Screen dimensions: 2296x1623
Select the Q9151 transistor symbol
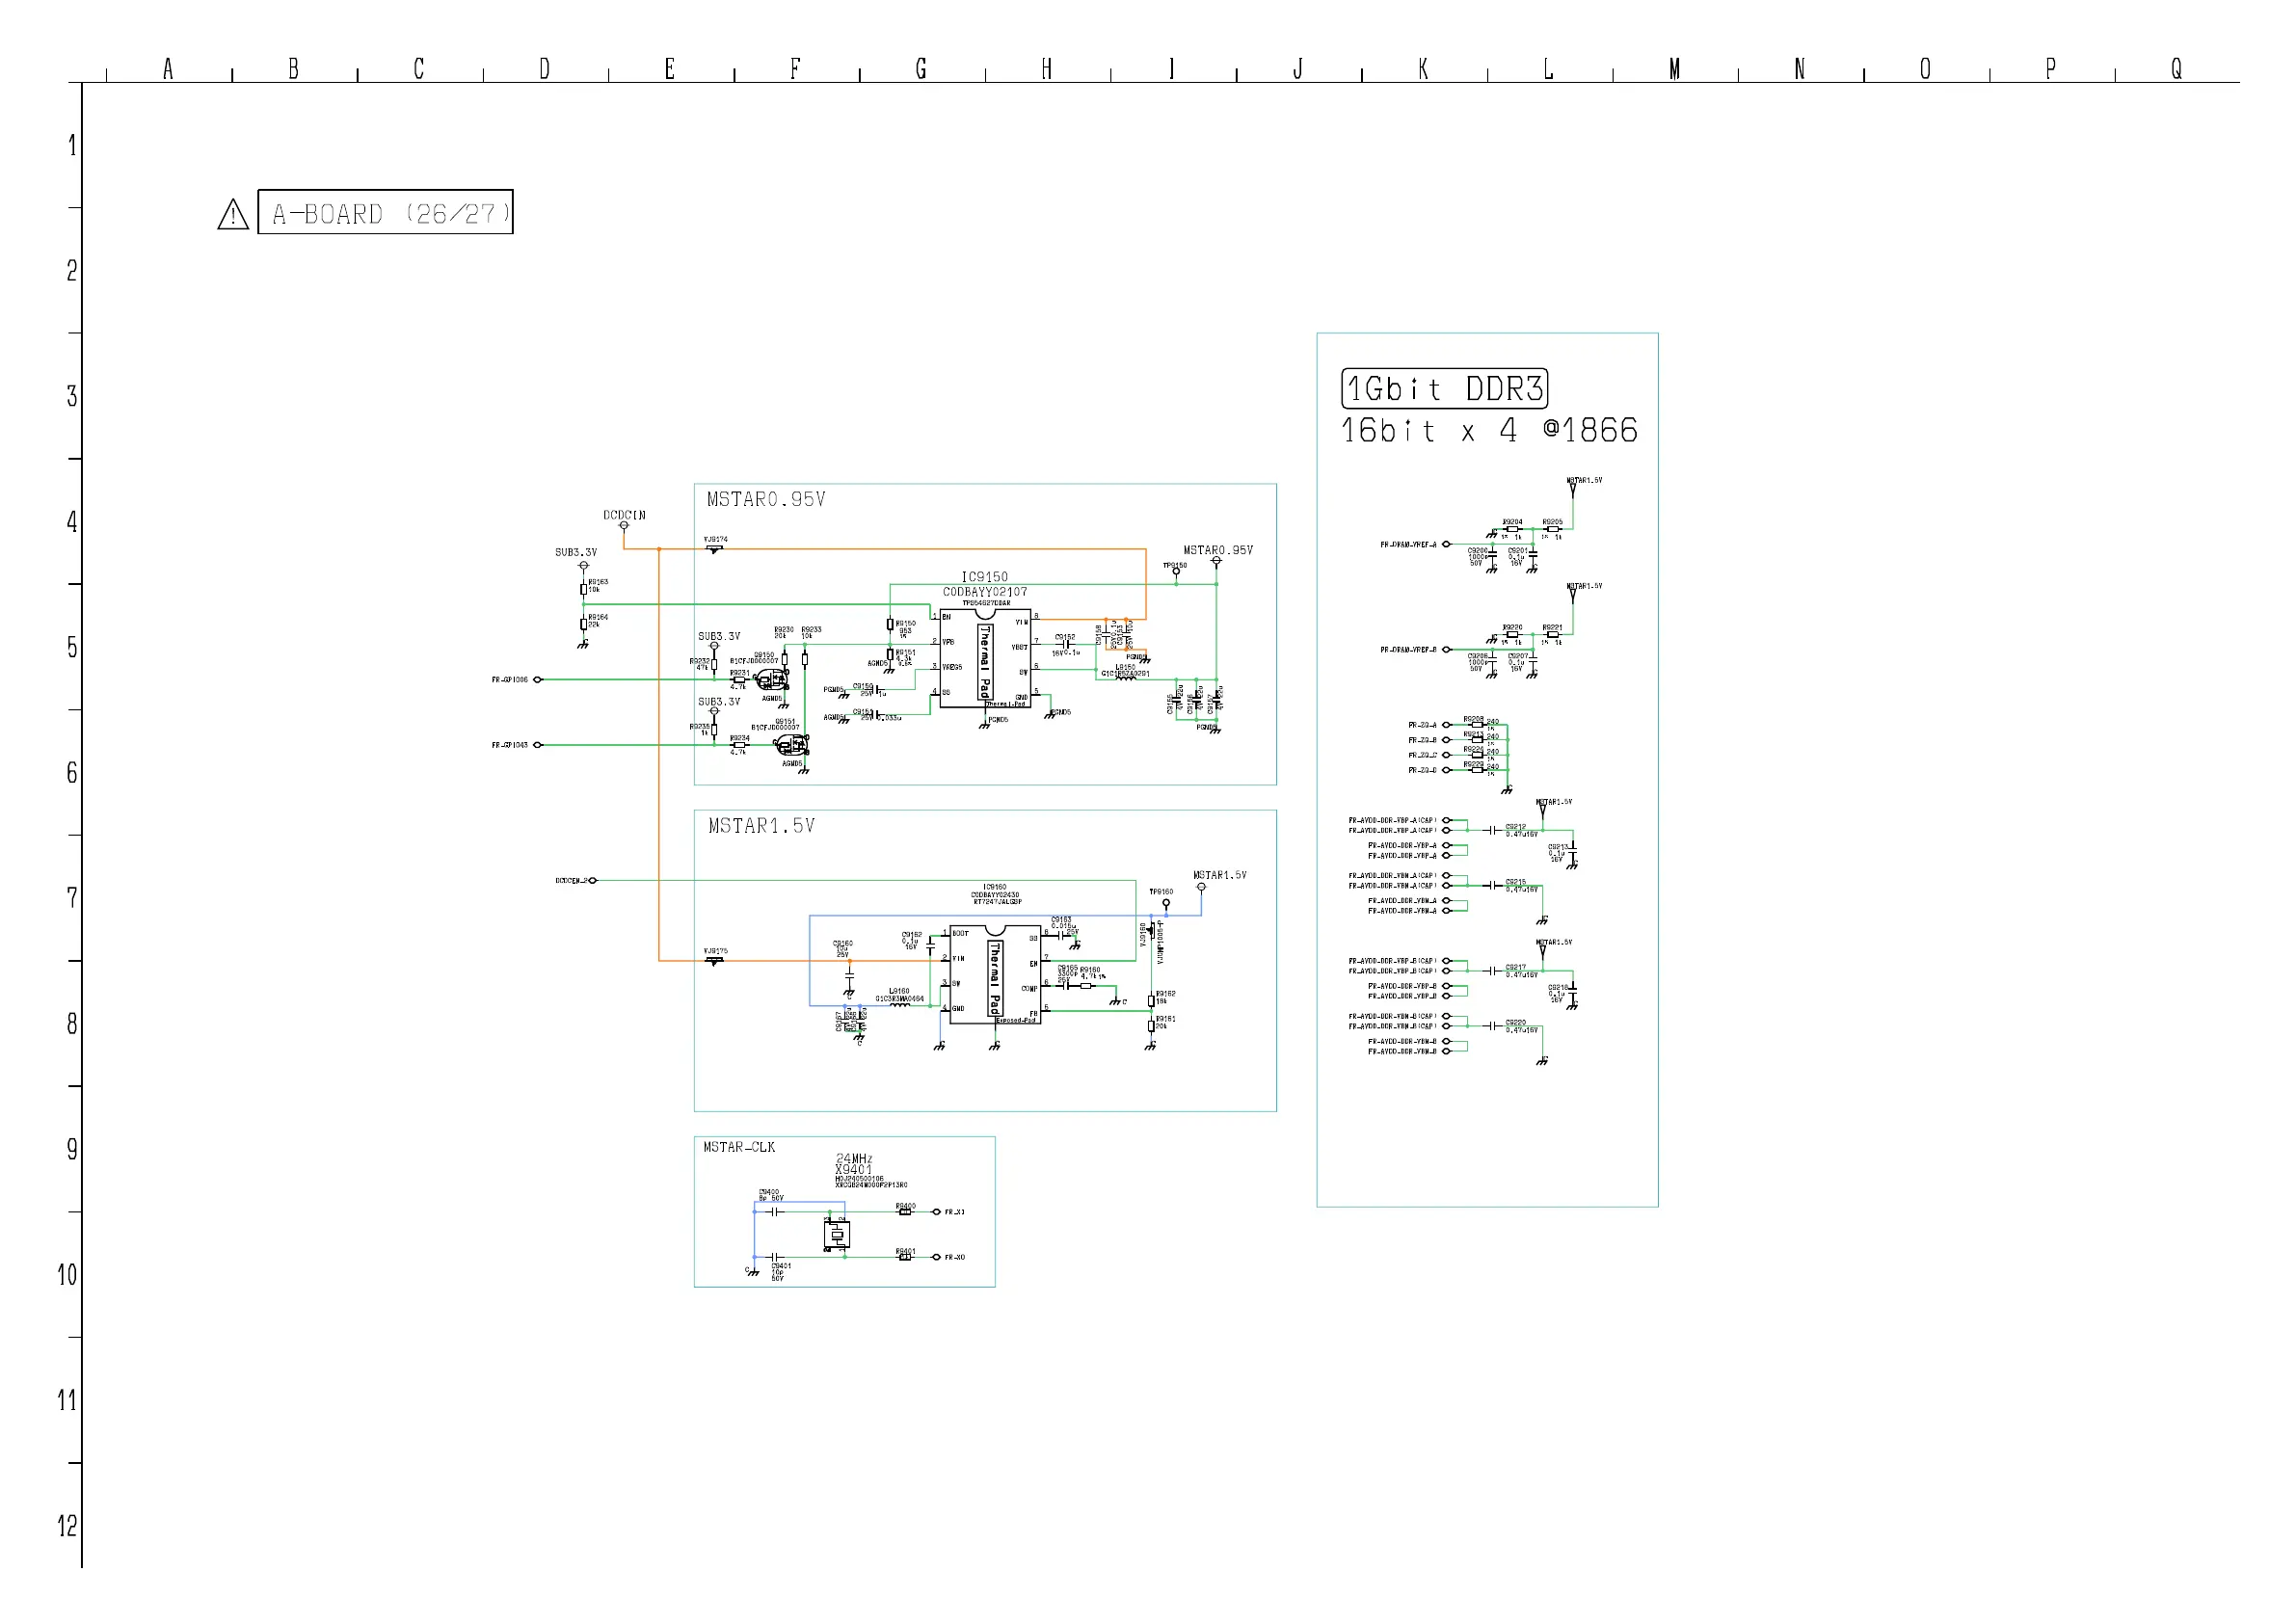pos(792,745)
